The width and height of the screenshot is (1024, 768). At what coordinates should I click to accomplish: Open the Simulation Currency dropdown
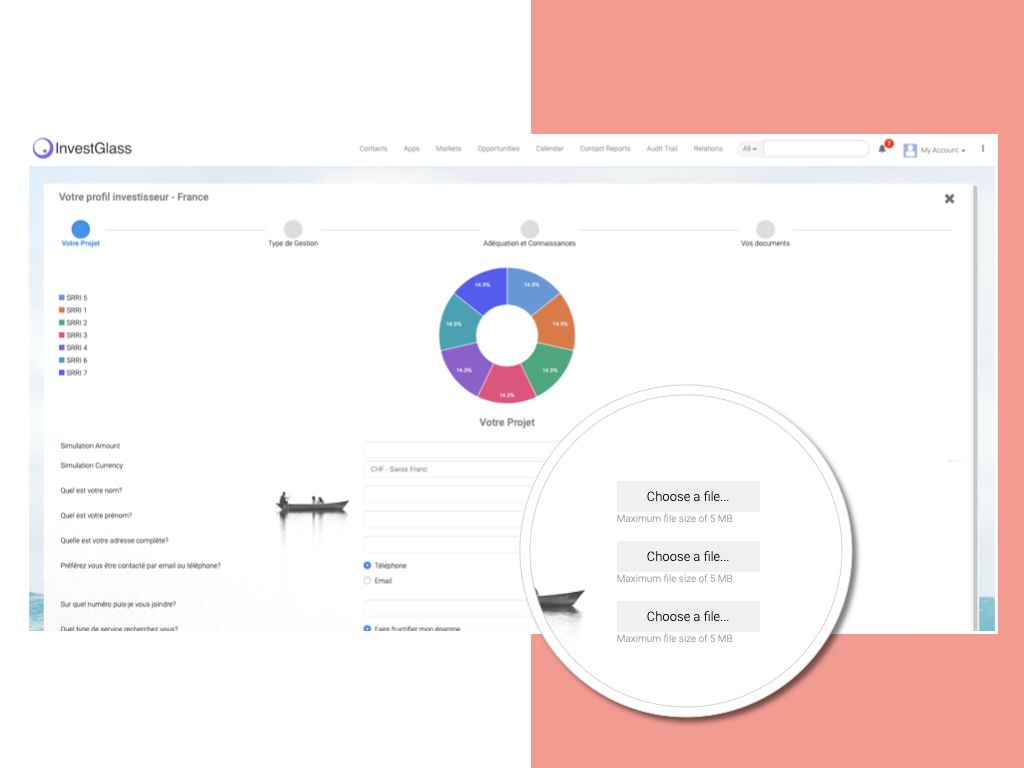(x=450, y=469)
